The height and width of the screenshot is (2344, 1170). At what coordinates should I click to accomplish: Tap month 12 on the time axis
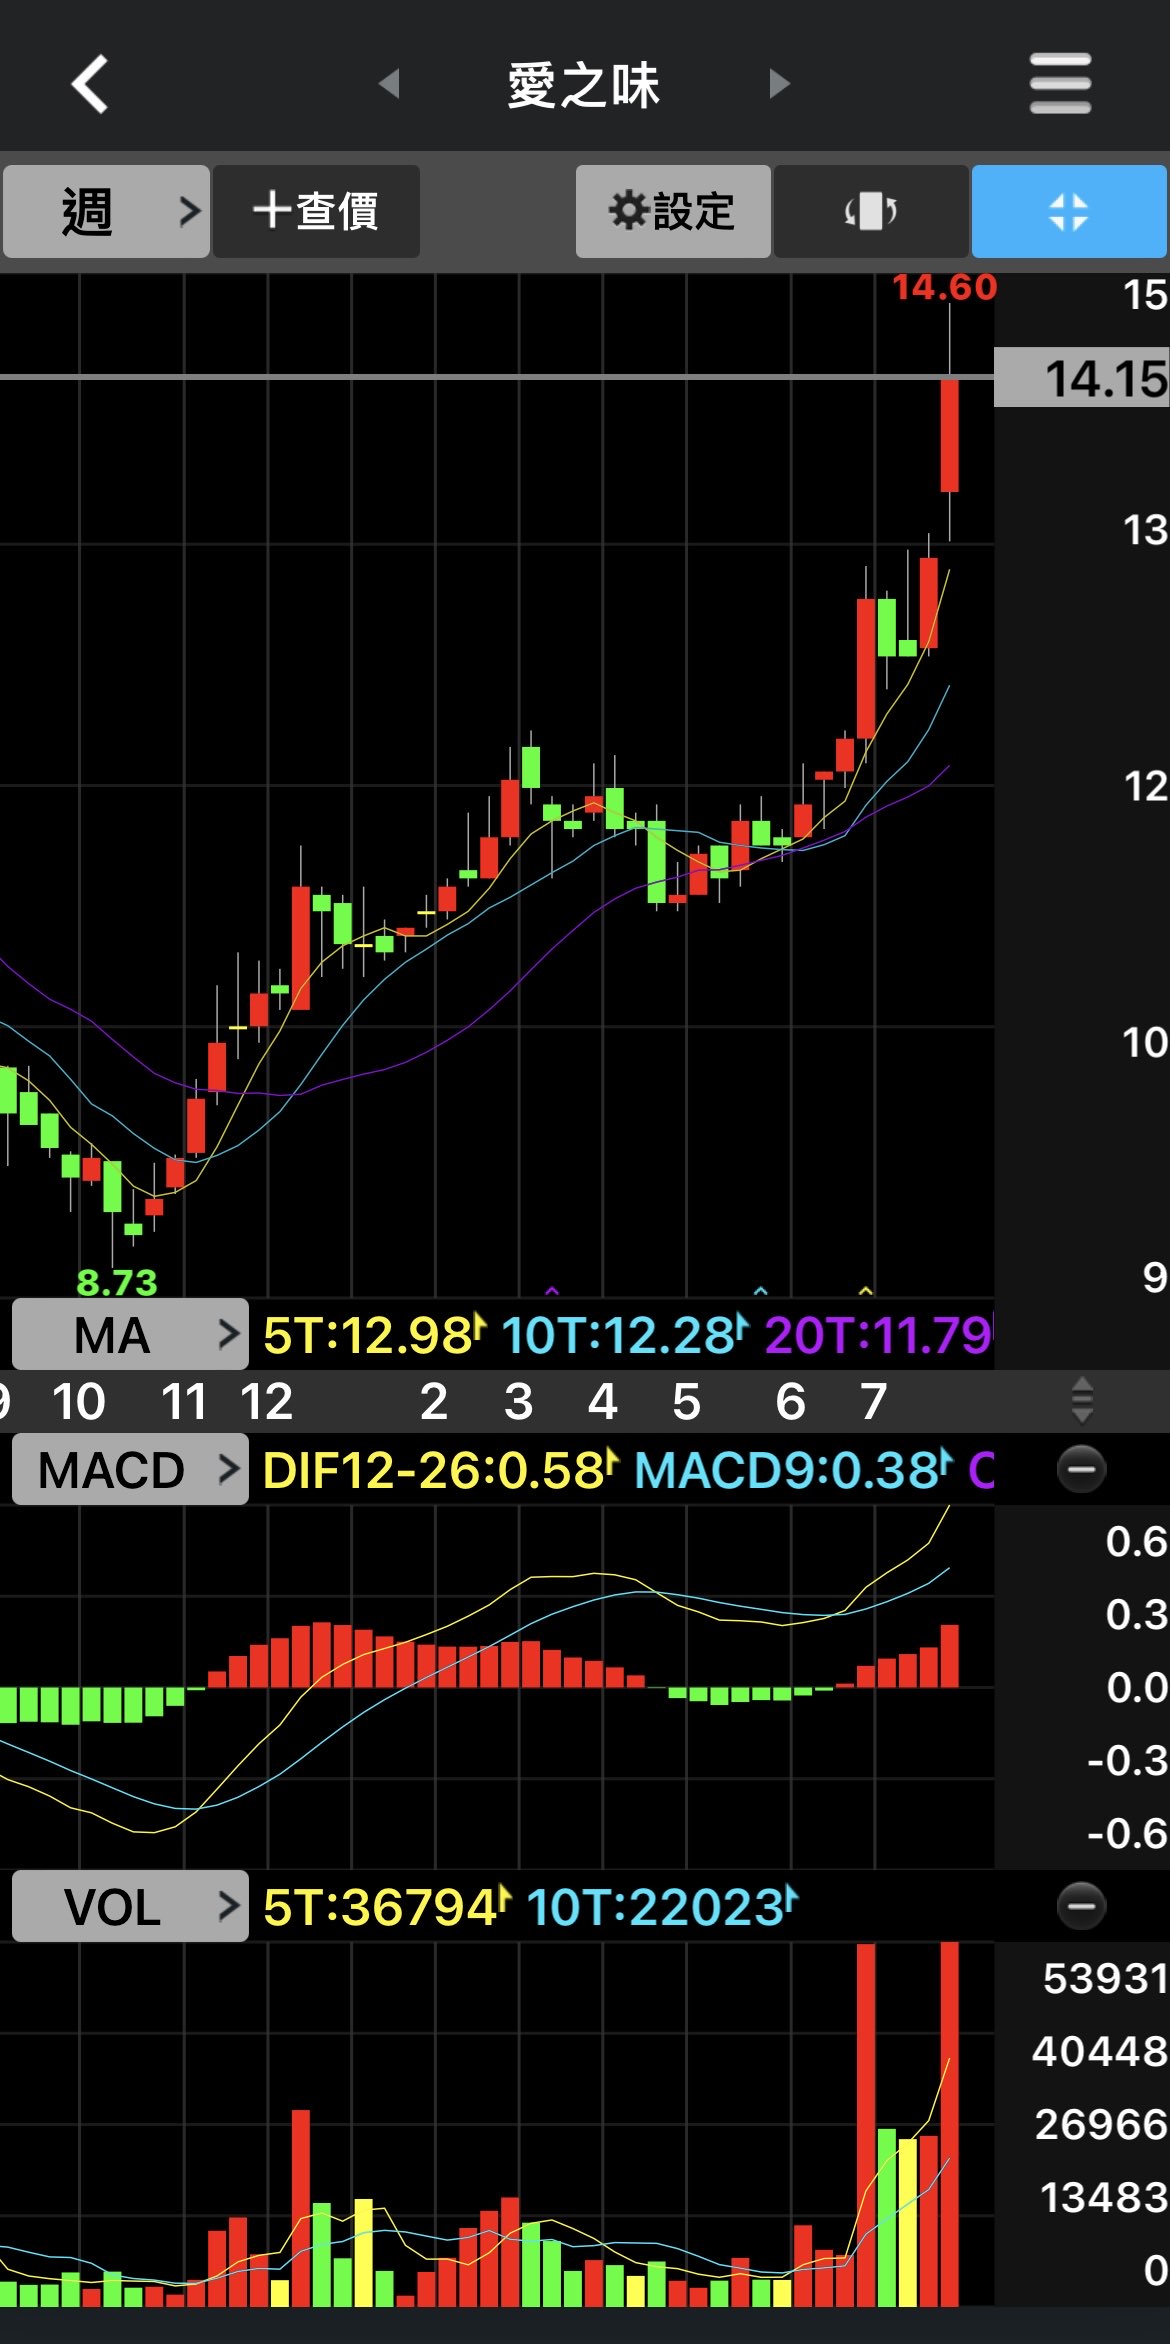267,1401
